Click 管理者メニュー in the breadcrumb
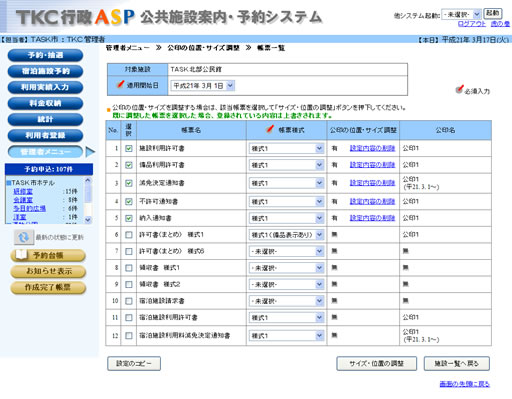This screenshot has height=399, width=512. click(x=128, y=48)
